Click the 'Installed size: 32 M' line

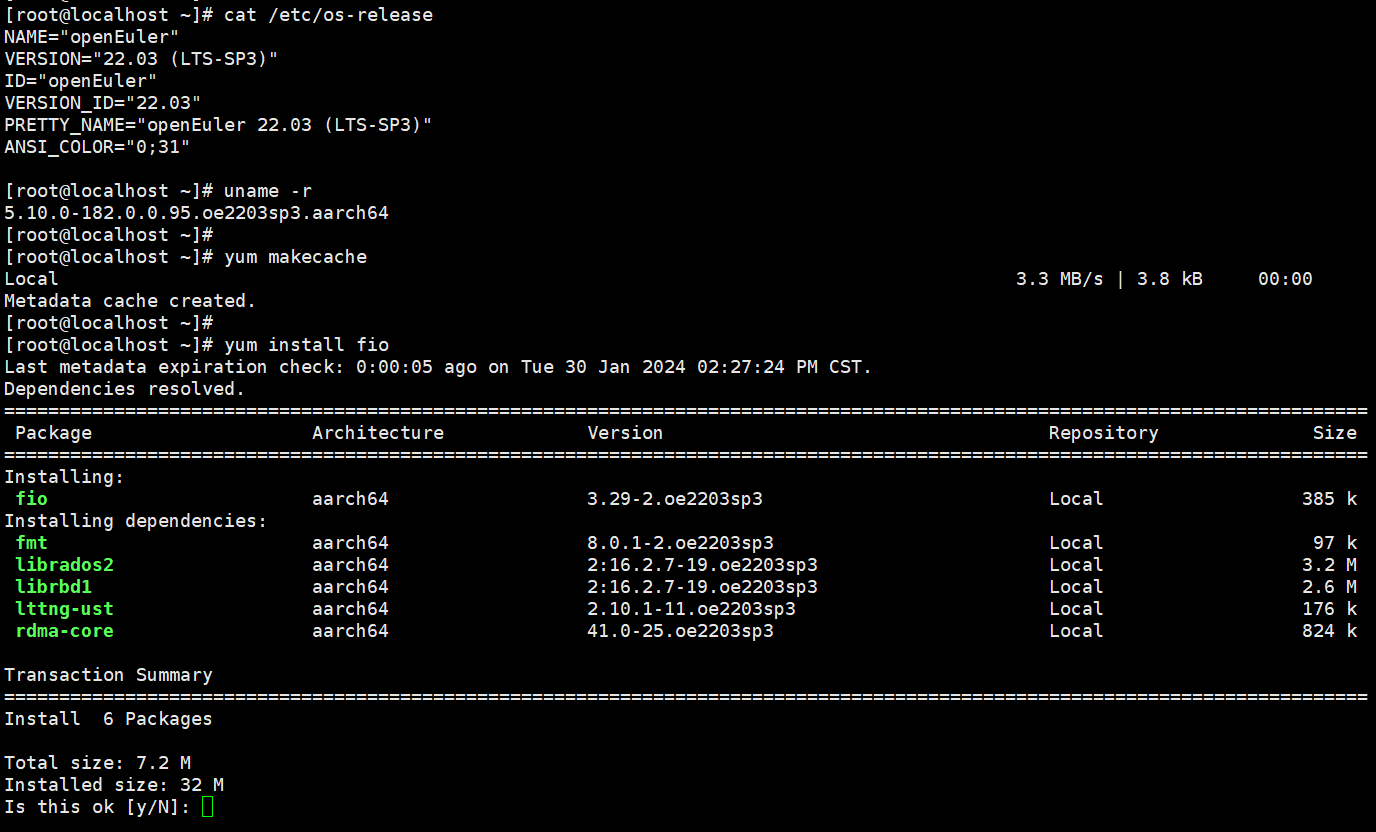(x=114, y=784)
